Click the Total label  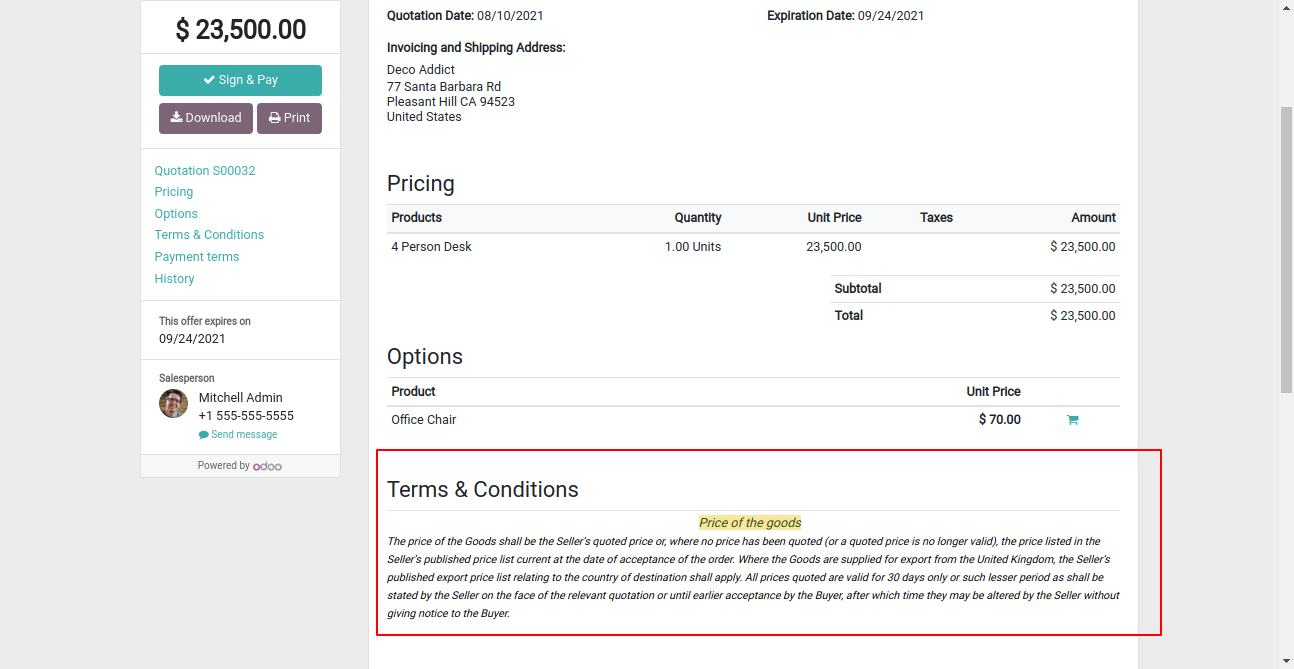(x=849, y=316)
